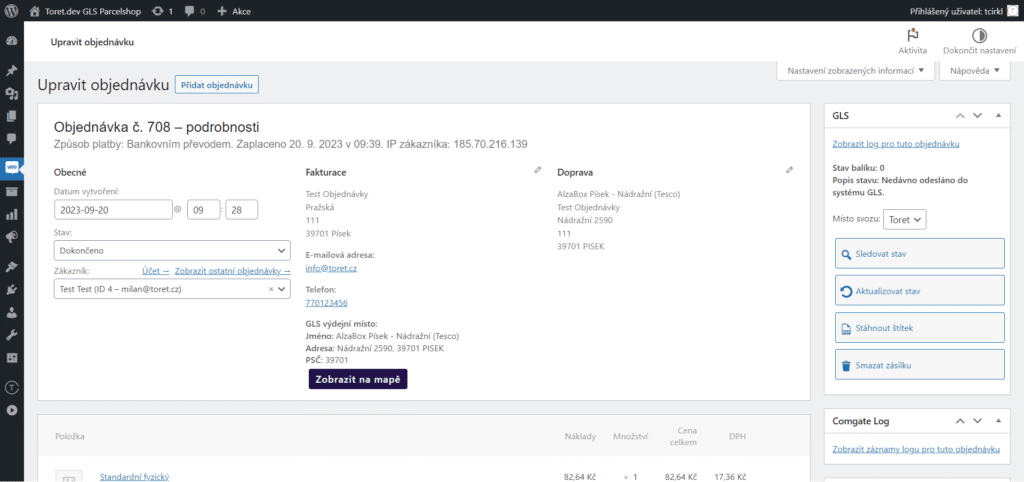Open the Aktivita flag icon

coord(912,36)
